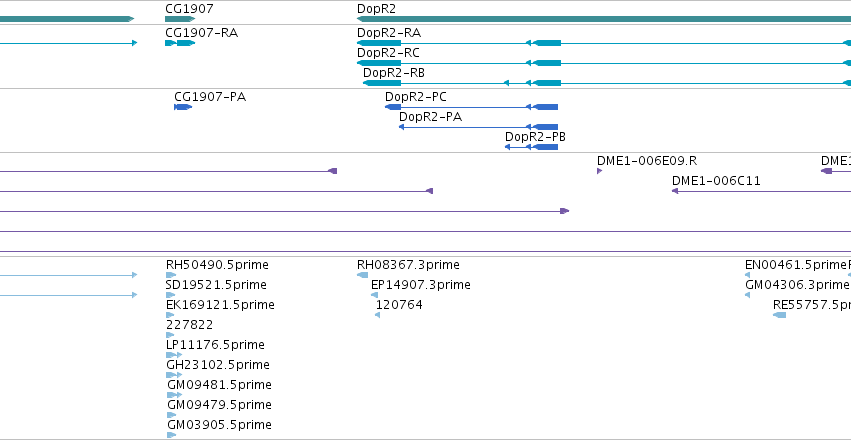Click the RE55757.5prime EST block
The height and width of the screenshot is (440, 851).
779,315
